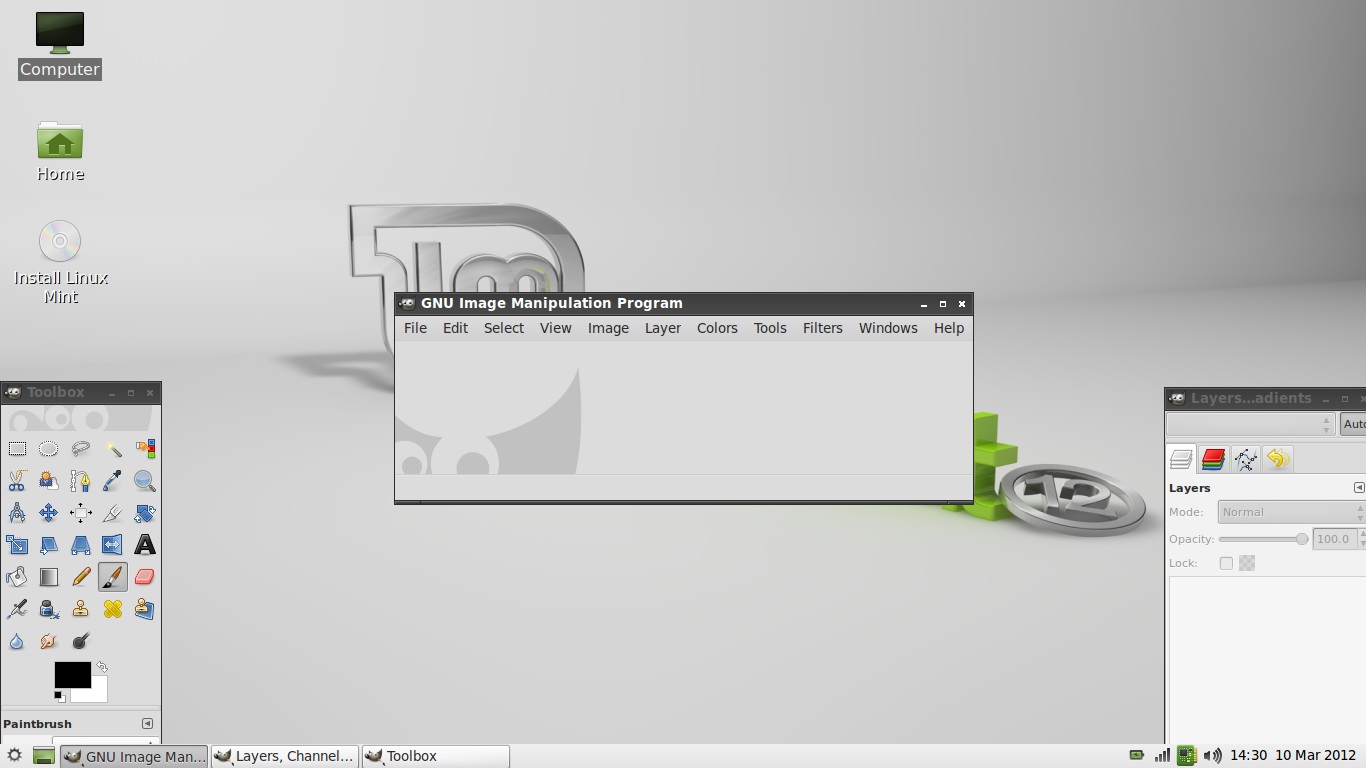Select the Paths tool
The image size is (1366, 768).
(x=81, y=481)
